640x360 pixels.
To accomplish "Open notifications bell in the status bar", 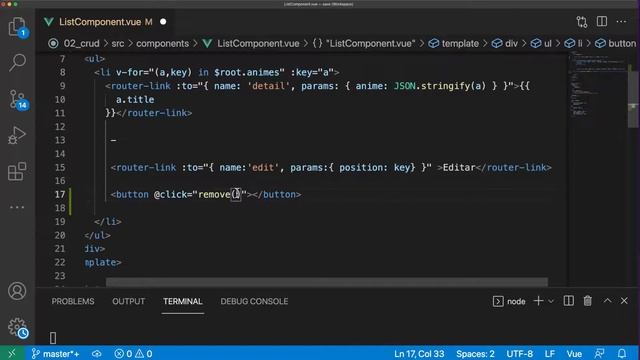I will click(x=622, y=353).
